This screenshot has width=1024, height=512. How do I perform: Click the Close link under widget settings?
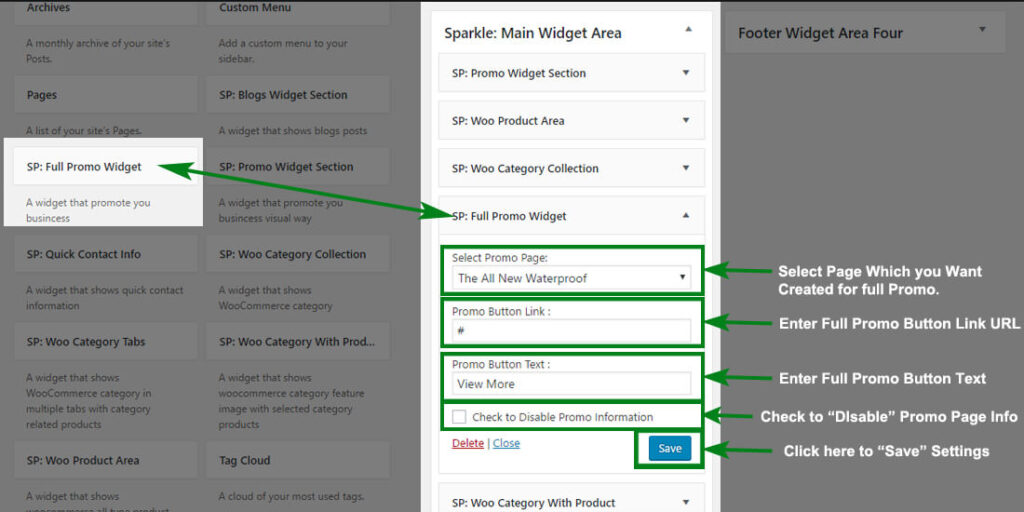tap(506, 443)
